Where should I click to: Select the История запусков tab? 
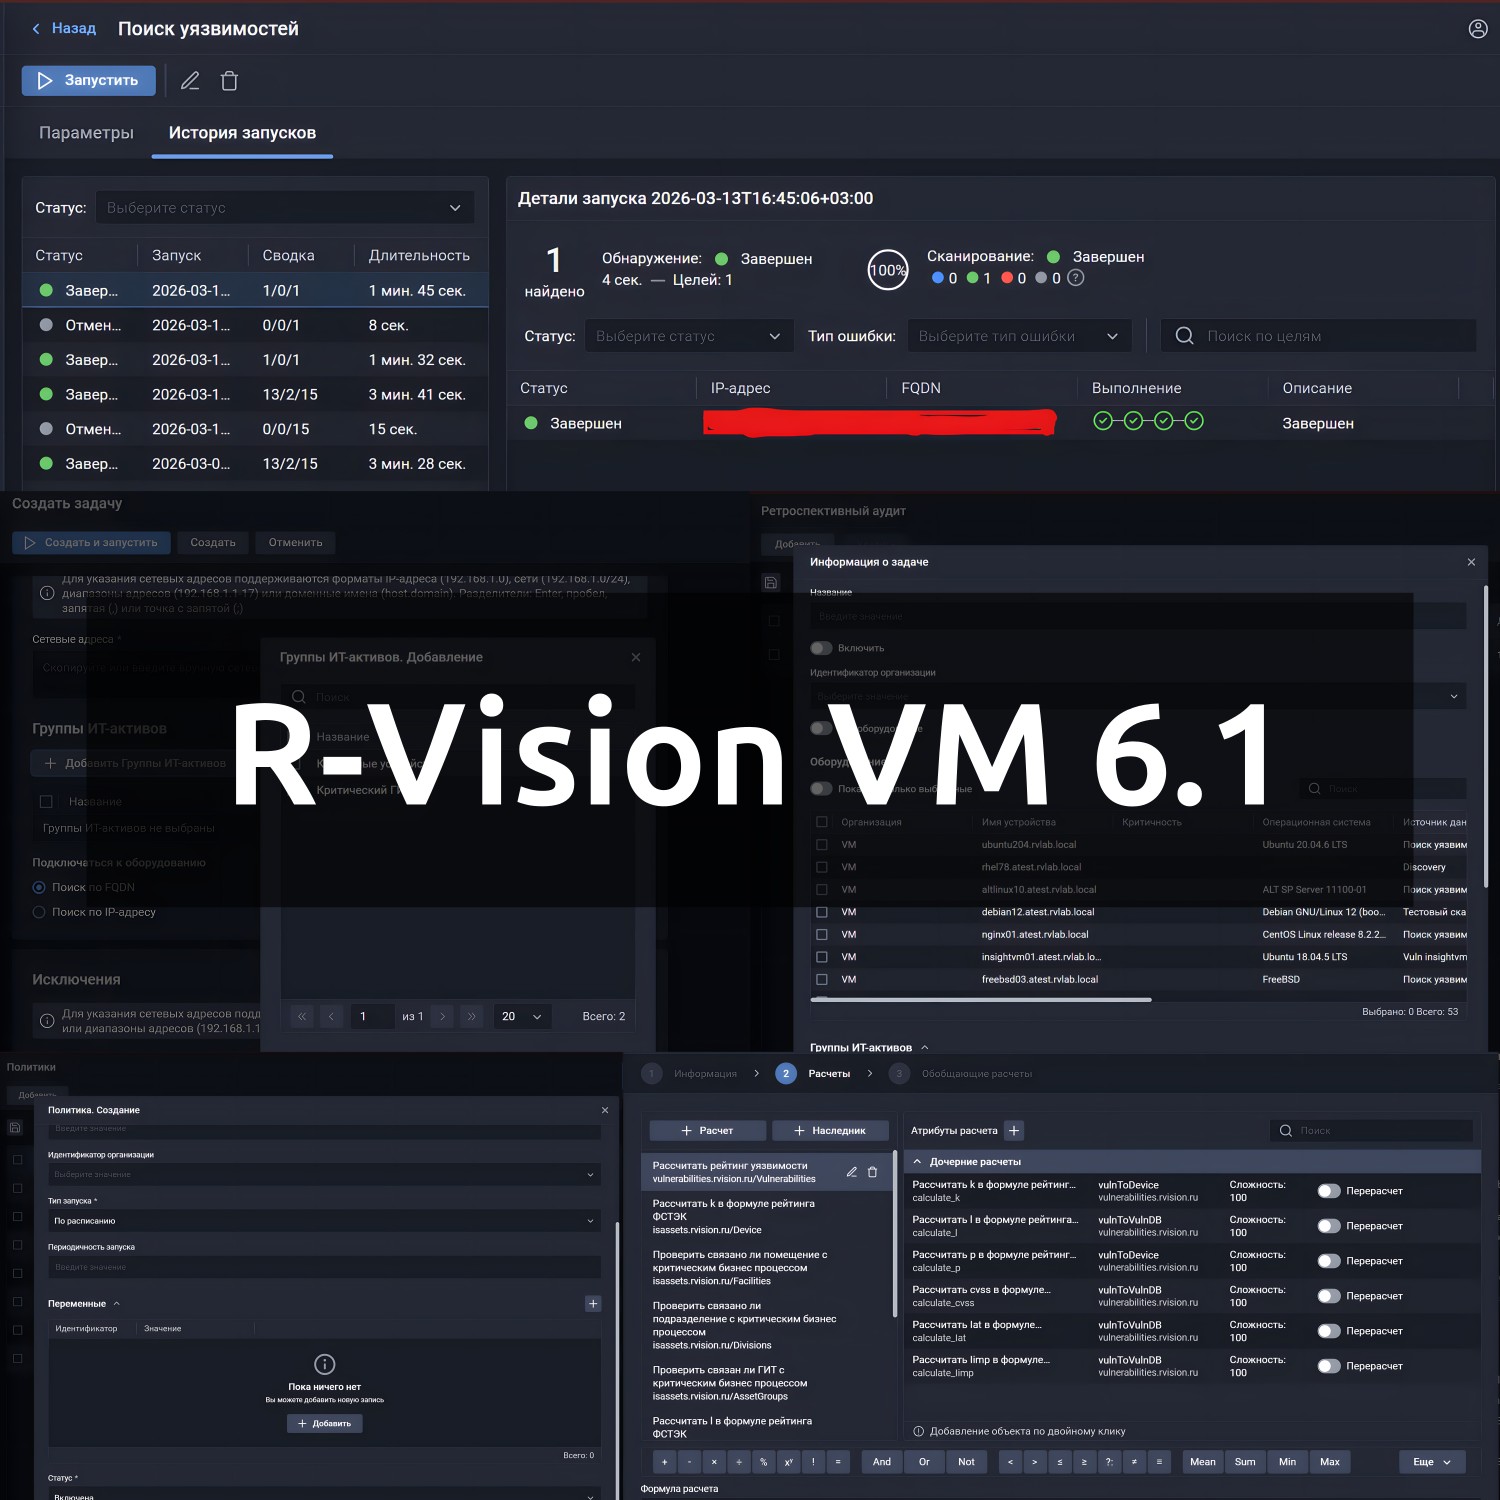click(x=242, y=133)
